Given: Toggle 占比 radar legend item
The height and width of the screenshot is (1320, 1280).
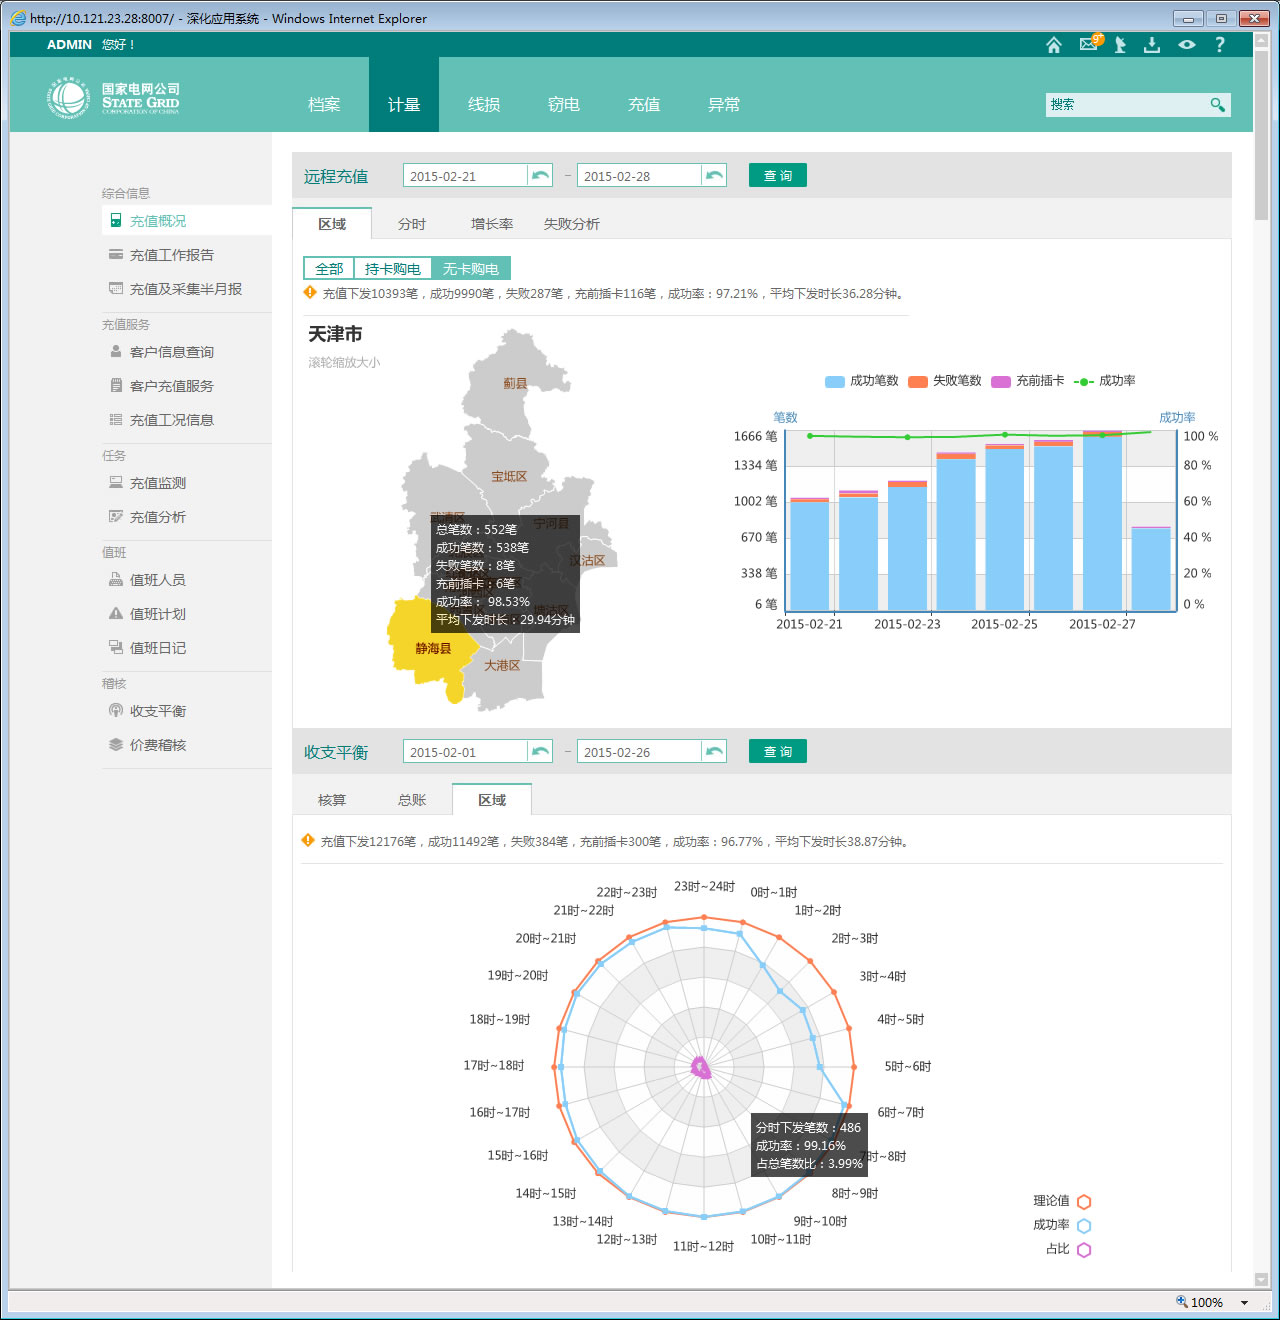Looking at the screenshot, I should coord(1068,1249).
